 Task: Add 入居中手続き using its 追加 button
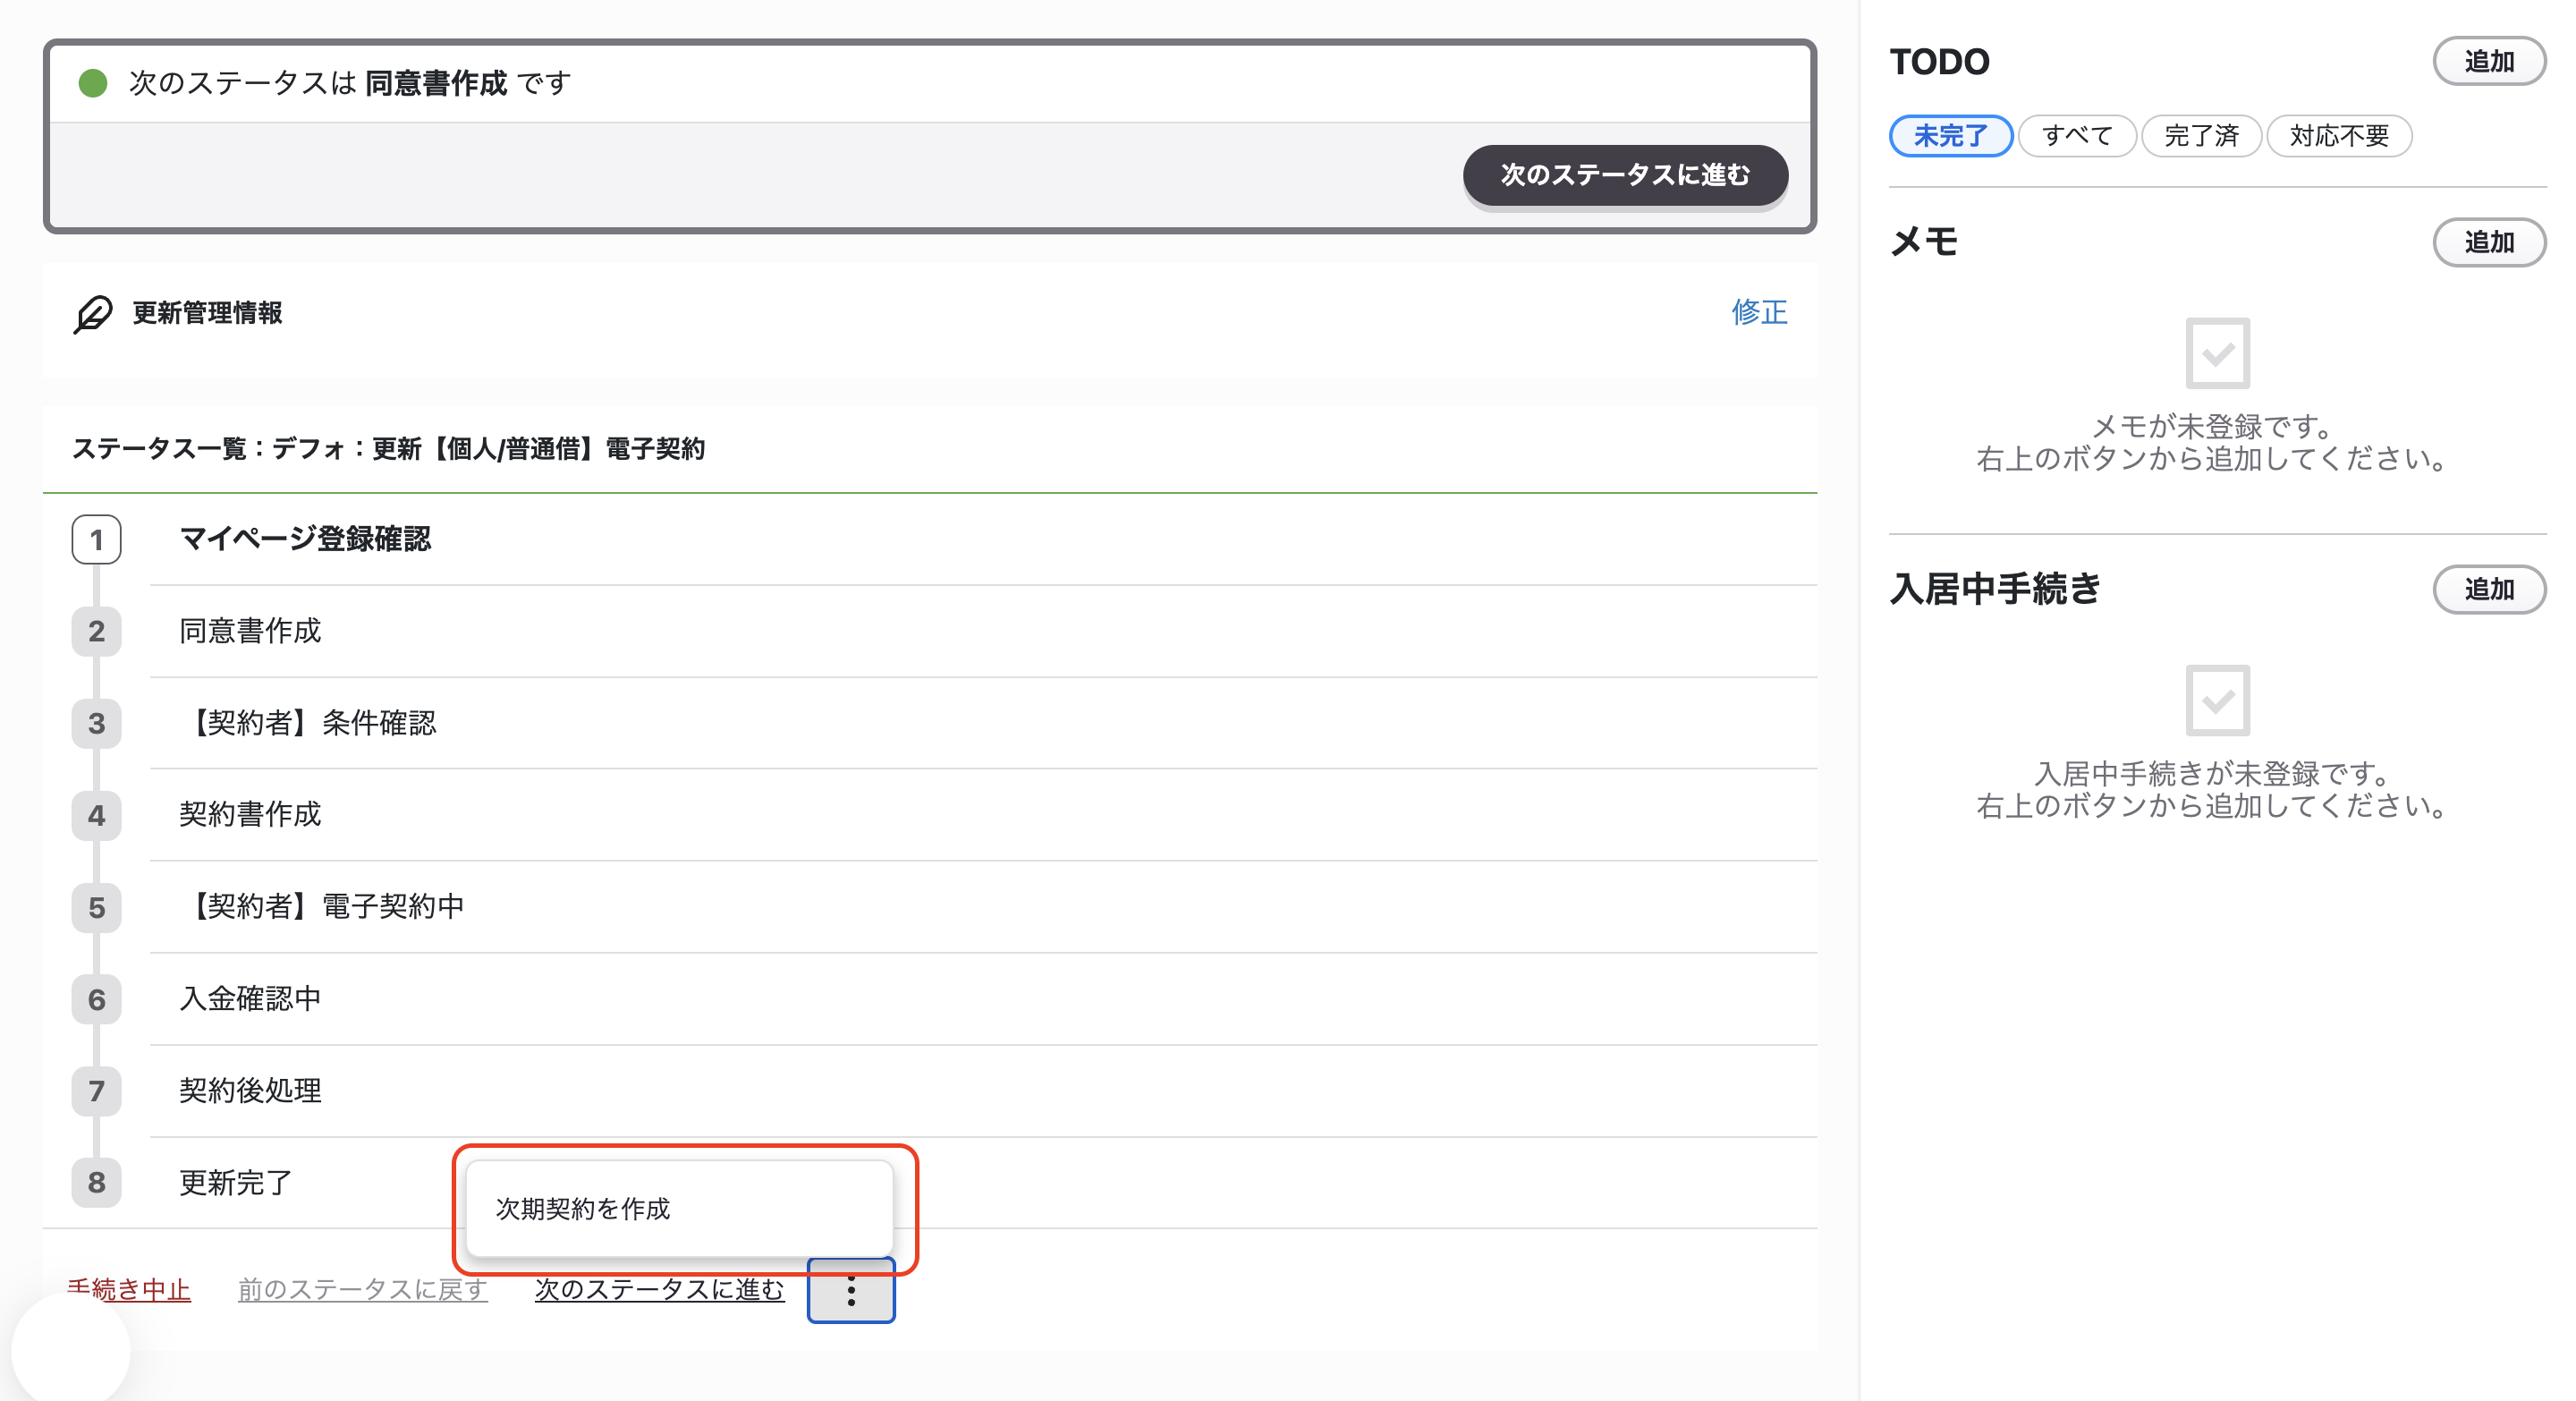point(2489,589)
